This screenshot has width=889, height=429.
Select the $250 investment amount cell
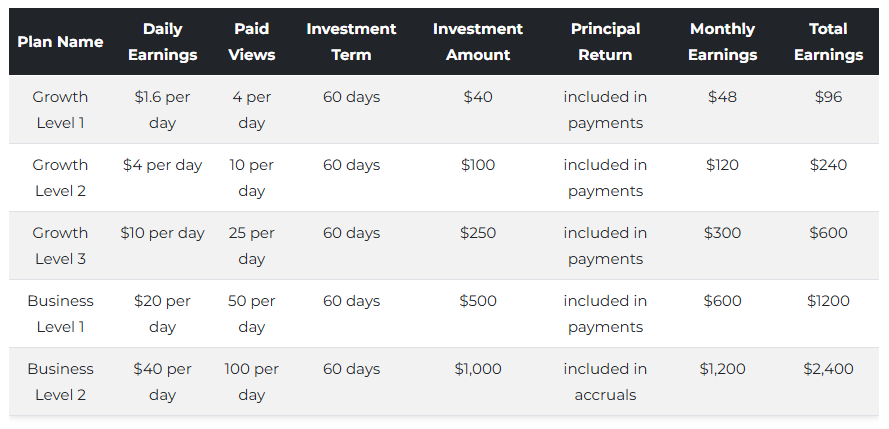478,233
